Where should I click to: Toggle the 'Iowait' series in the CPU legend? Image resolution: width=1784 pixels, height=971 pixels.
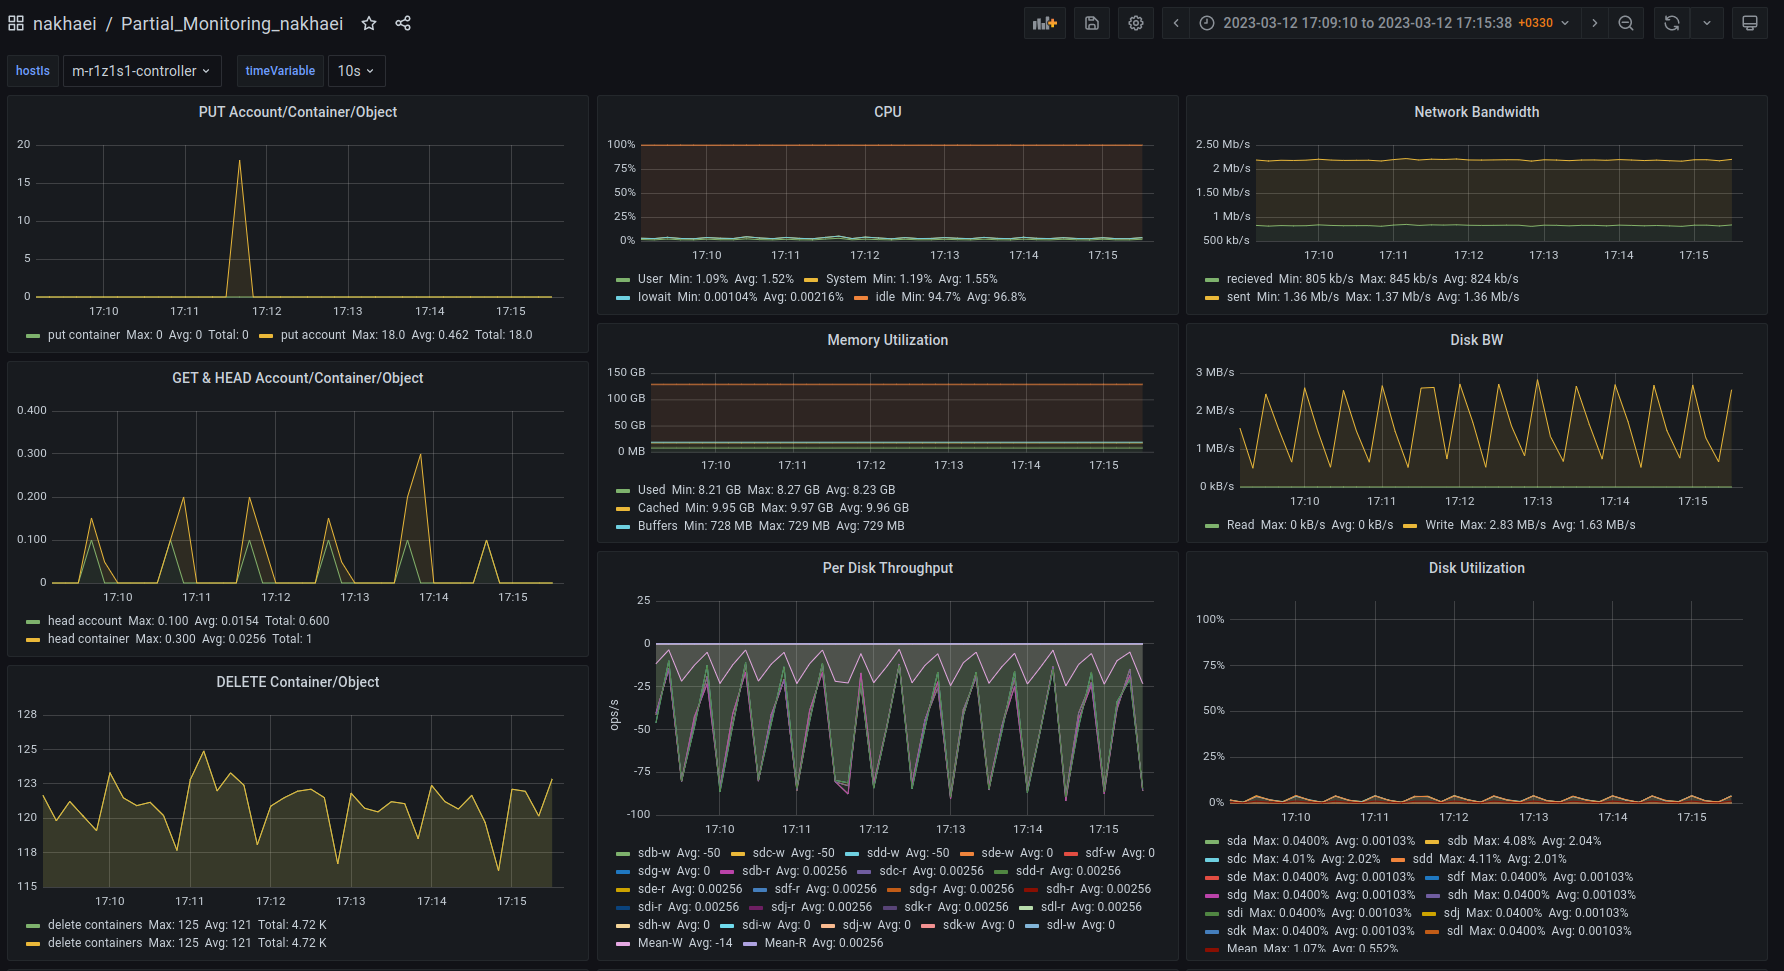click(x=654, y=297)
